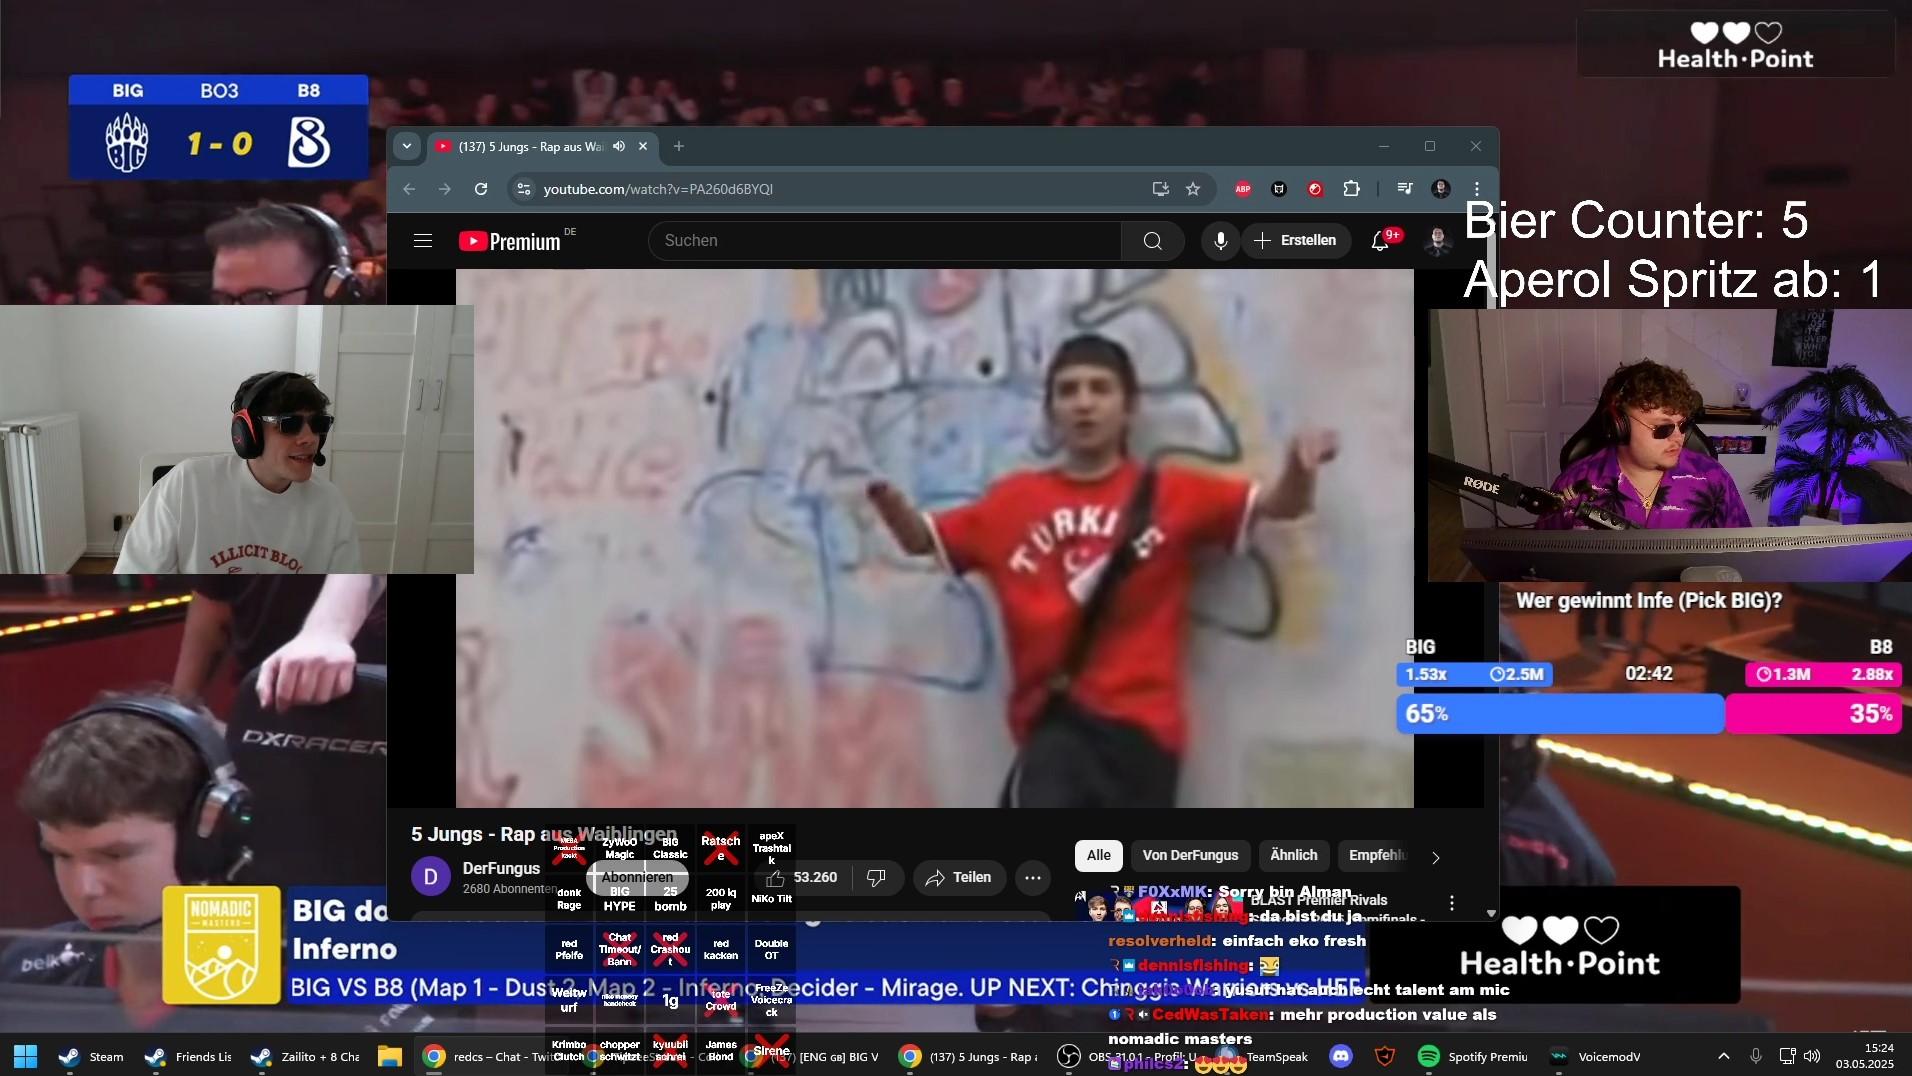Open the volume control in system tray
Image resolution: width=1912 pixels, height=1076 pixels.
click(x=1812, y=1056)
